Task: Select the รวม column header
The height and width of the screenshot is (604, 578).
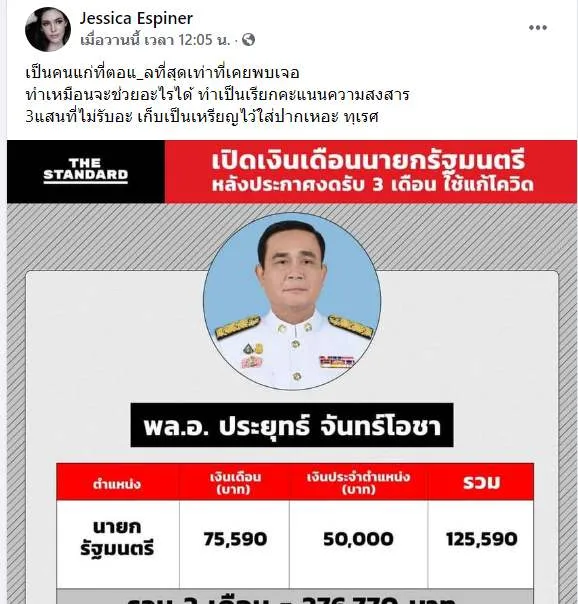Action: click(x=481, y=482)
